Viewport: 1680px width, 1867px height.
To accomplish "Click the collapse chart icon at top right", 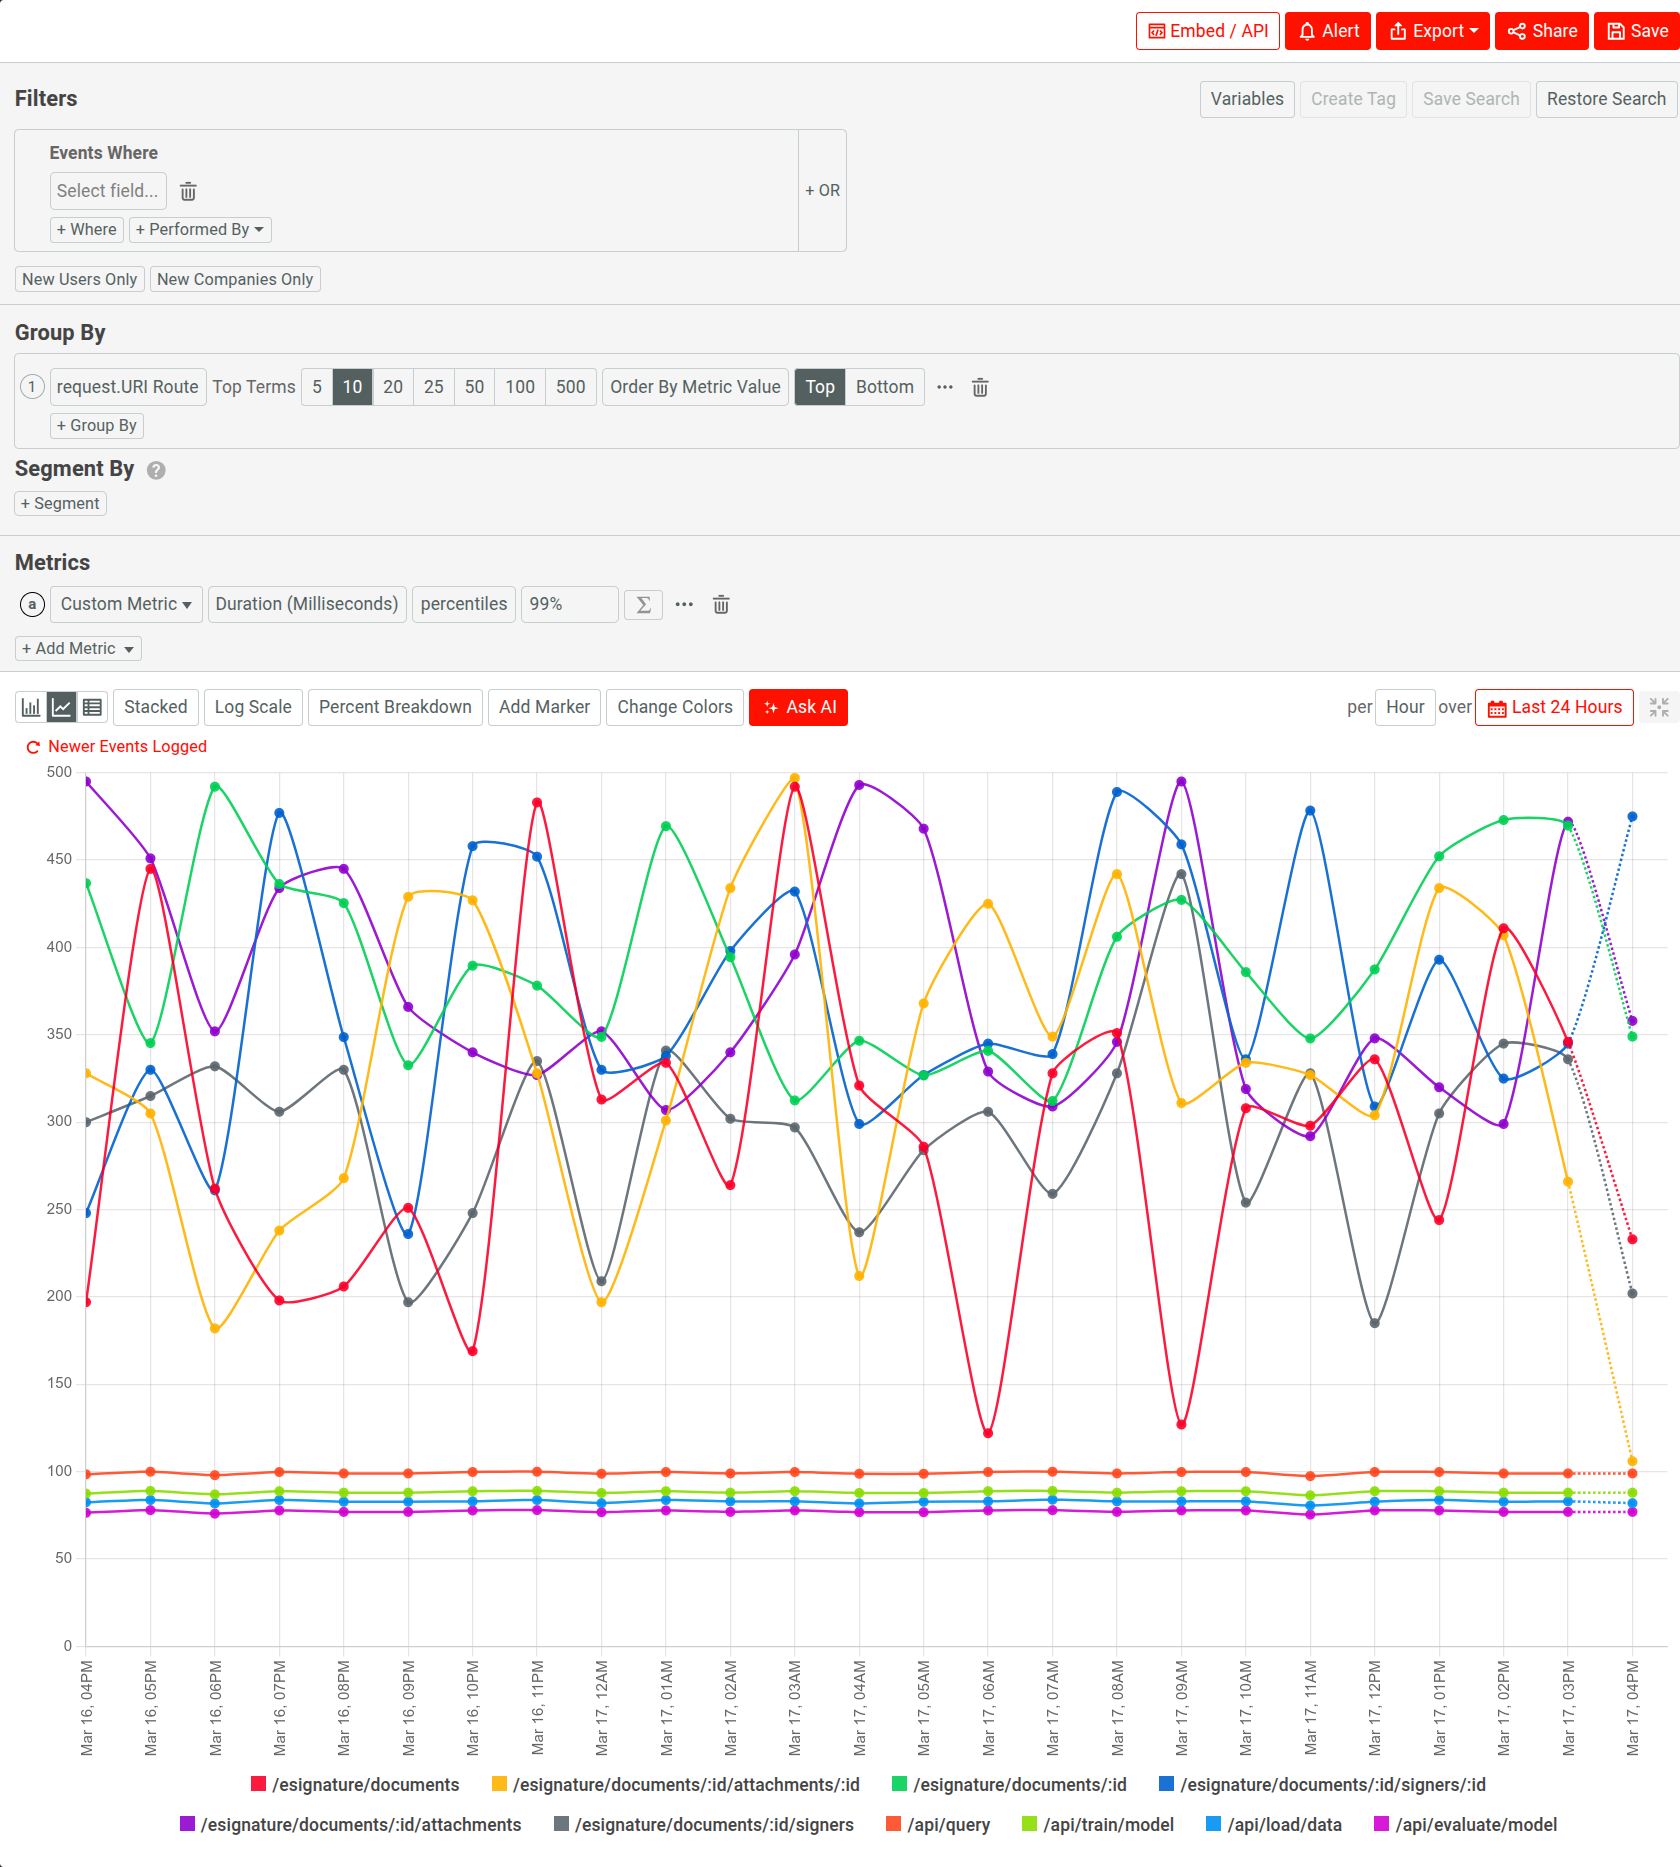I will tap(1658, 707).
